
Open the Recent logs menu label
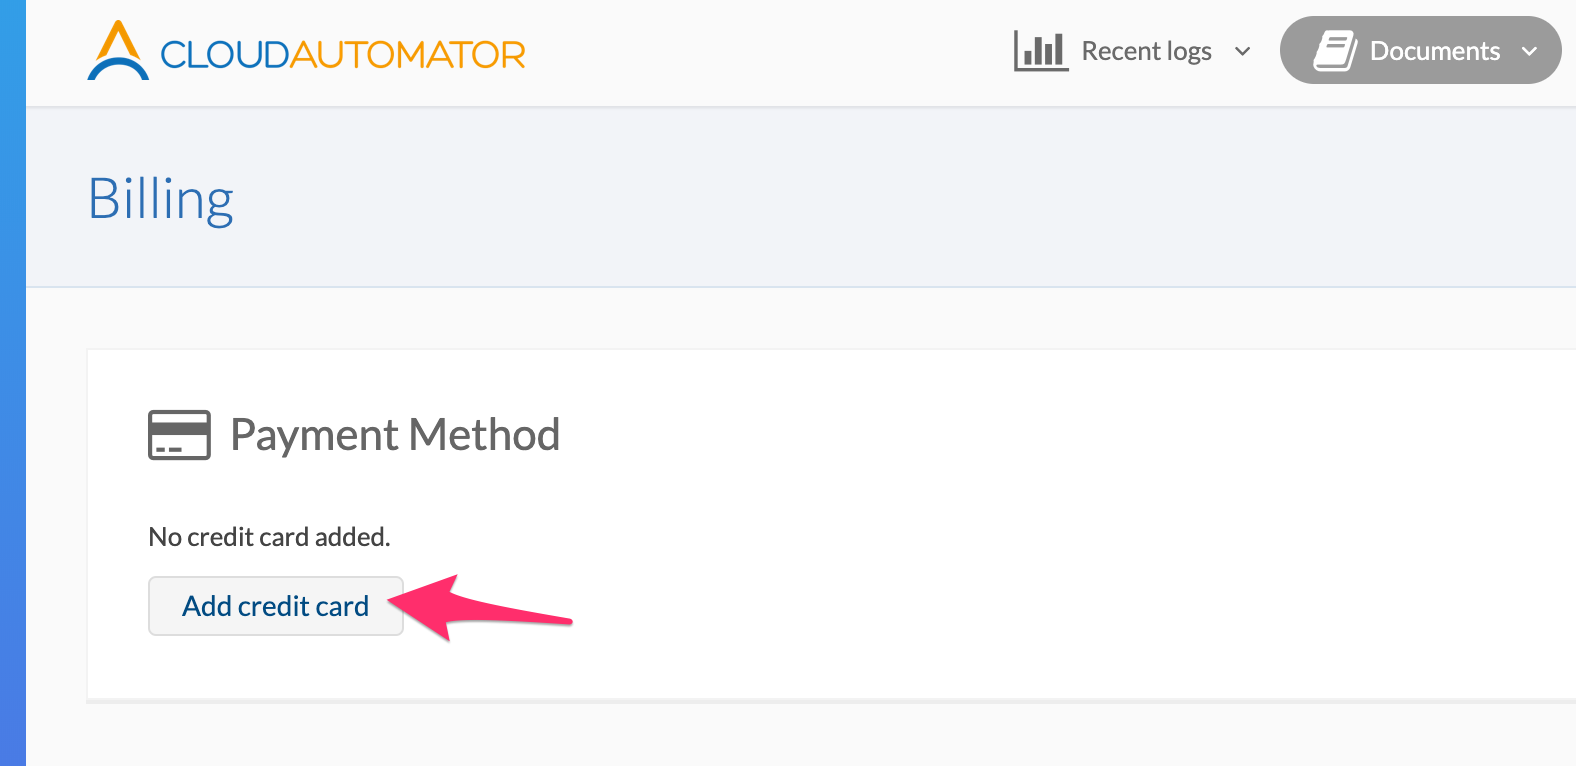coord(1146,51)
